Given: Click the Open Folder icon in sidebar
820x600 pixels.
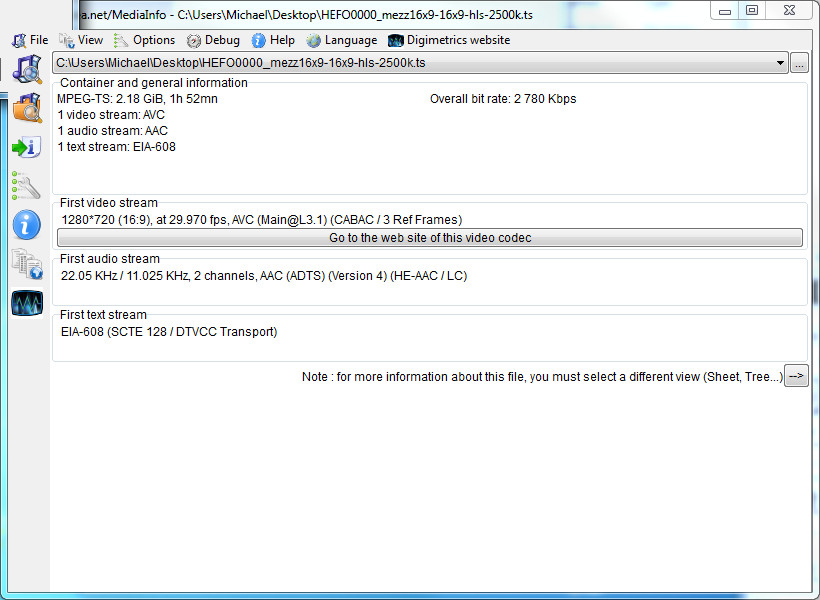Looking at the screenshot, I should [x=27, y=108].
